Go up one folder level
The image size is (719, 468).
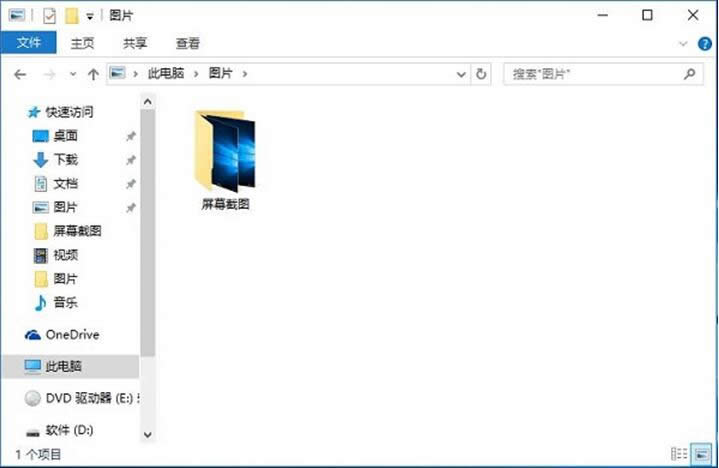[93, 74]
